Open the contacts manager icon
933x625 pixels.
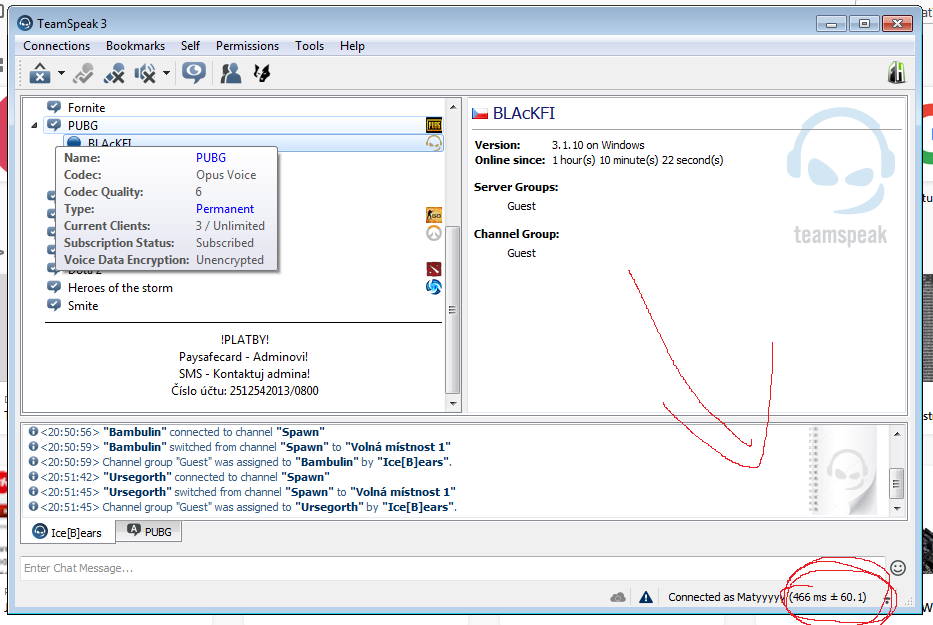point(230,73)
